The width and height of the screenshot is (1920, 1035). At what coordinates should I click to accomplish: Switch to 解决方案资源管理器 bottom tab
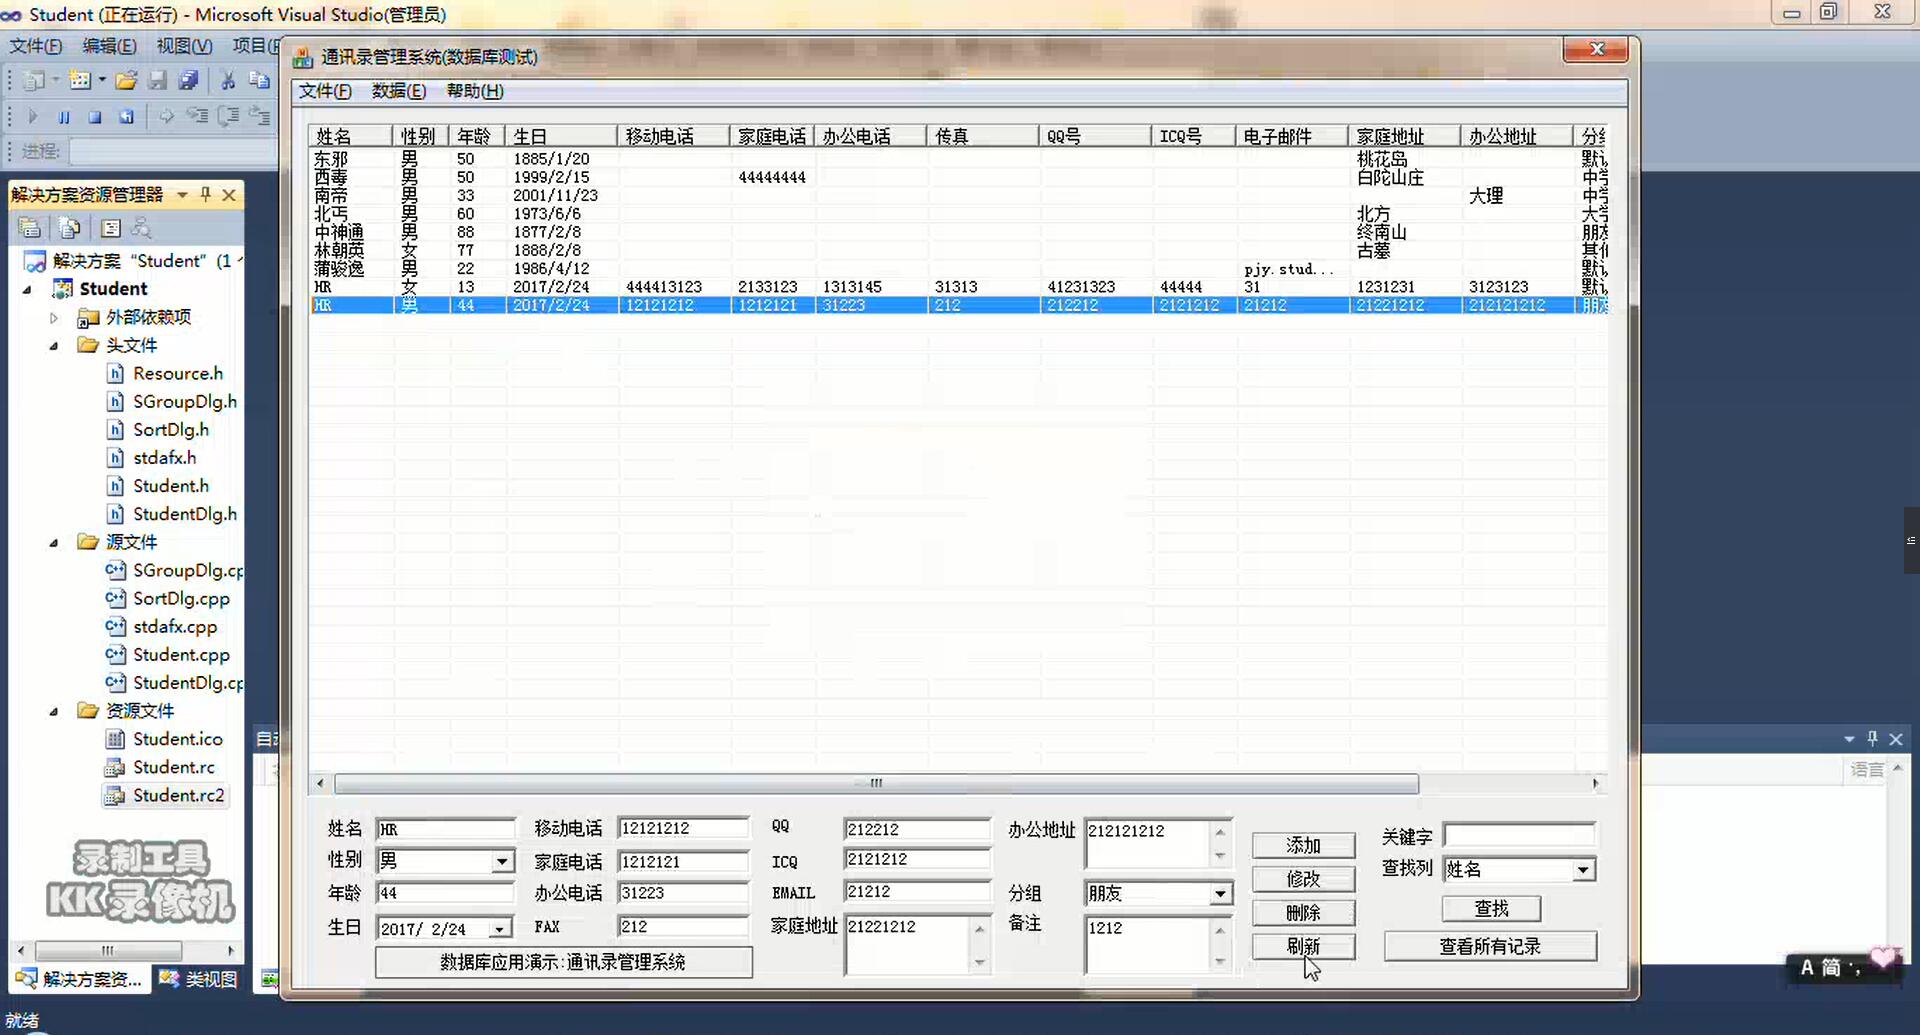(80, 979)
